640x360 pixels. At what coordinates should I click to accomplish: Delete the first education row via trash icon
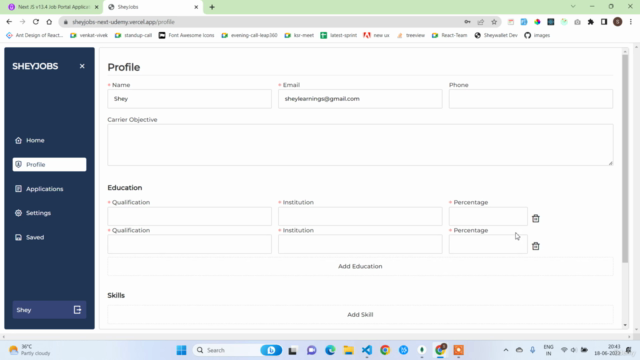(536, 219)
